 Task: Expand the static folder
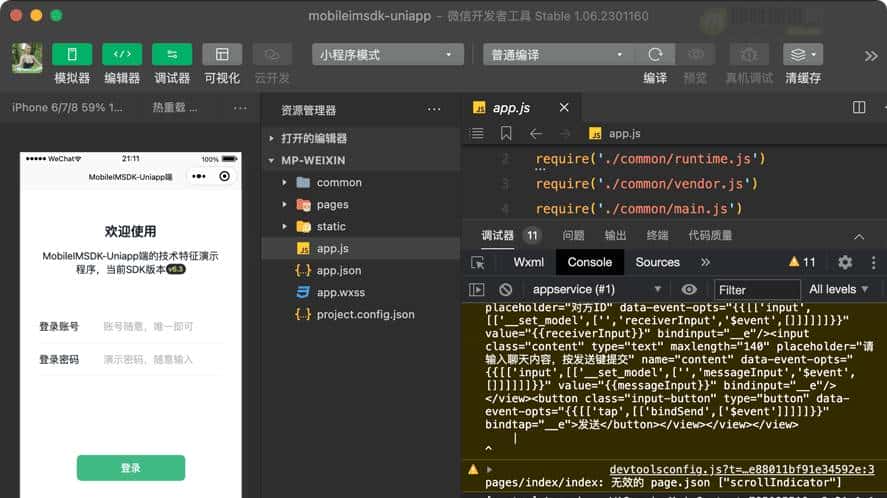[285, 226]
